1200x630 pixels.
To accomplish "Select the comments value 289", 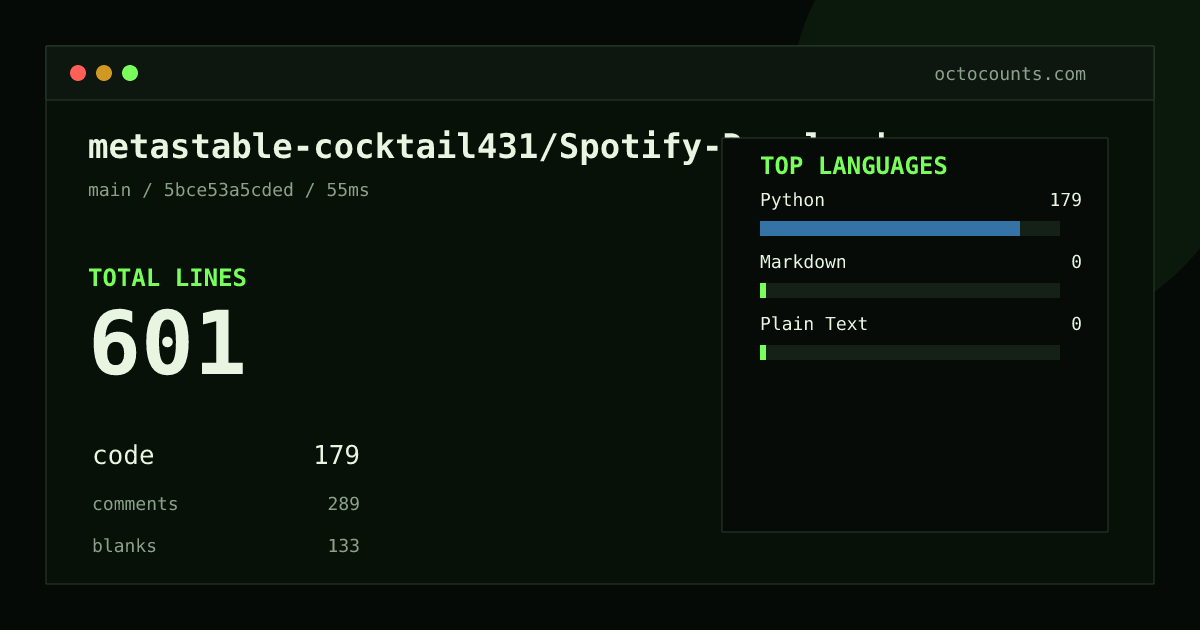I will click(344, 504).
